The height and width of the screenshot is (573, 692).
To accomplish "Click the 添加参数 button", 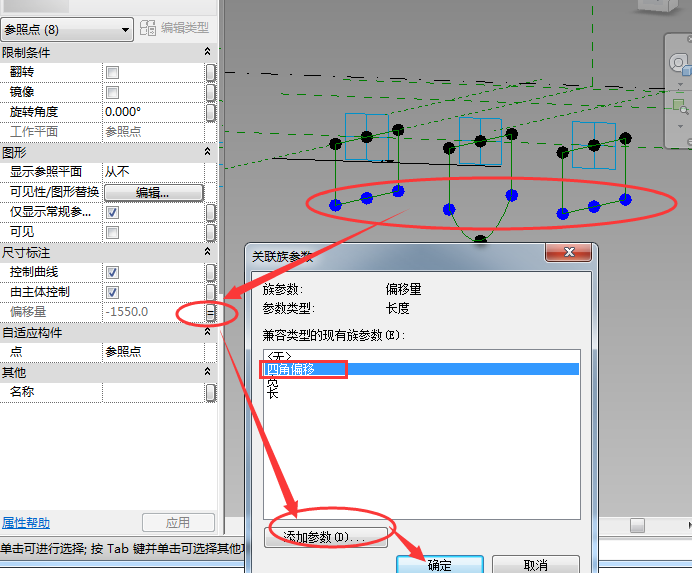I will [x=325, y=537].
